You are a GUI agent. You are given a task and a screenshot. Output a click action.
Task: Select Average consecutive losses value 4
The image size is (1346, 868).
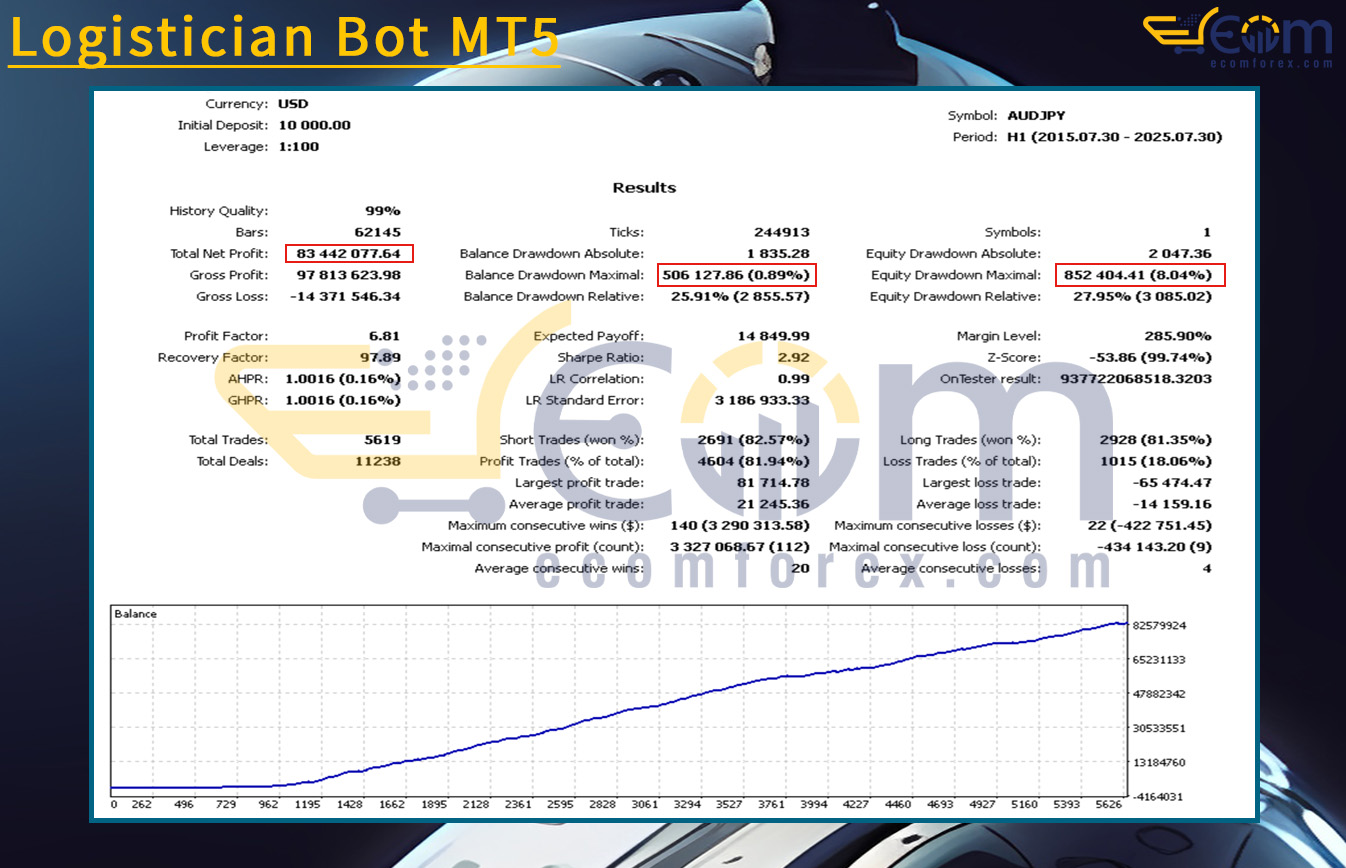tap(1207, 569)
